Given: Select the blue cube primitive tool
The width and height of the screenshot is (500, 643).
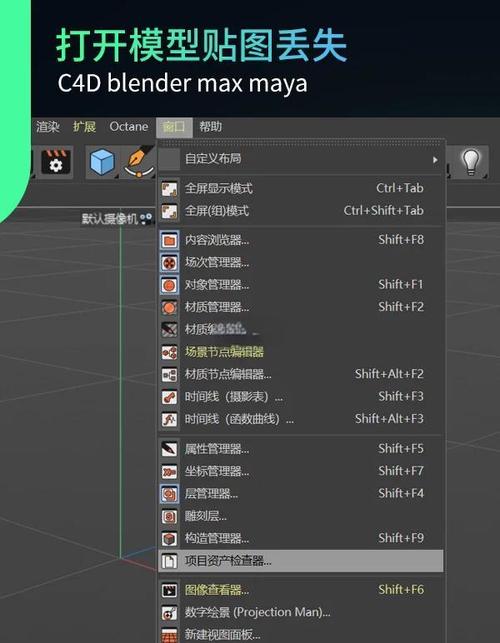Looking at the screenshot, I should click(102, 162).
